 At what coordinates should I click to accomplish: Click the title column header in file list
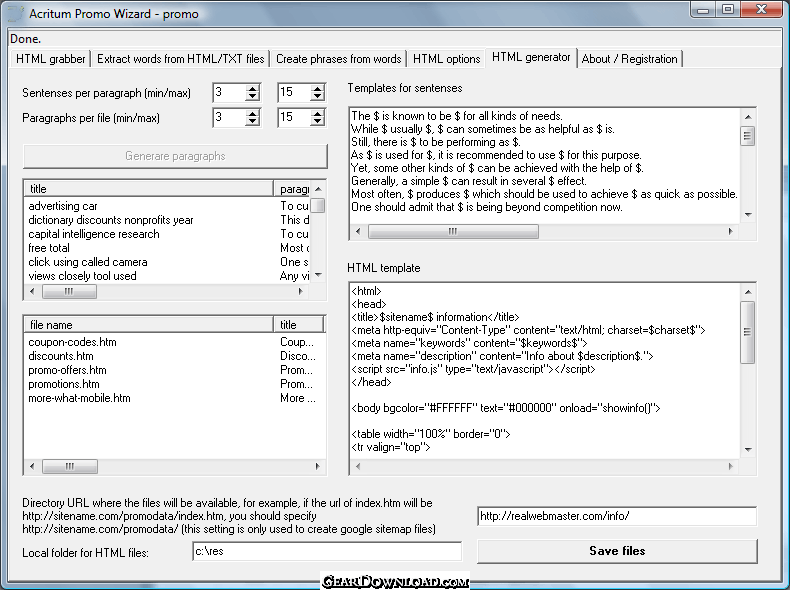(298, 325)
